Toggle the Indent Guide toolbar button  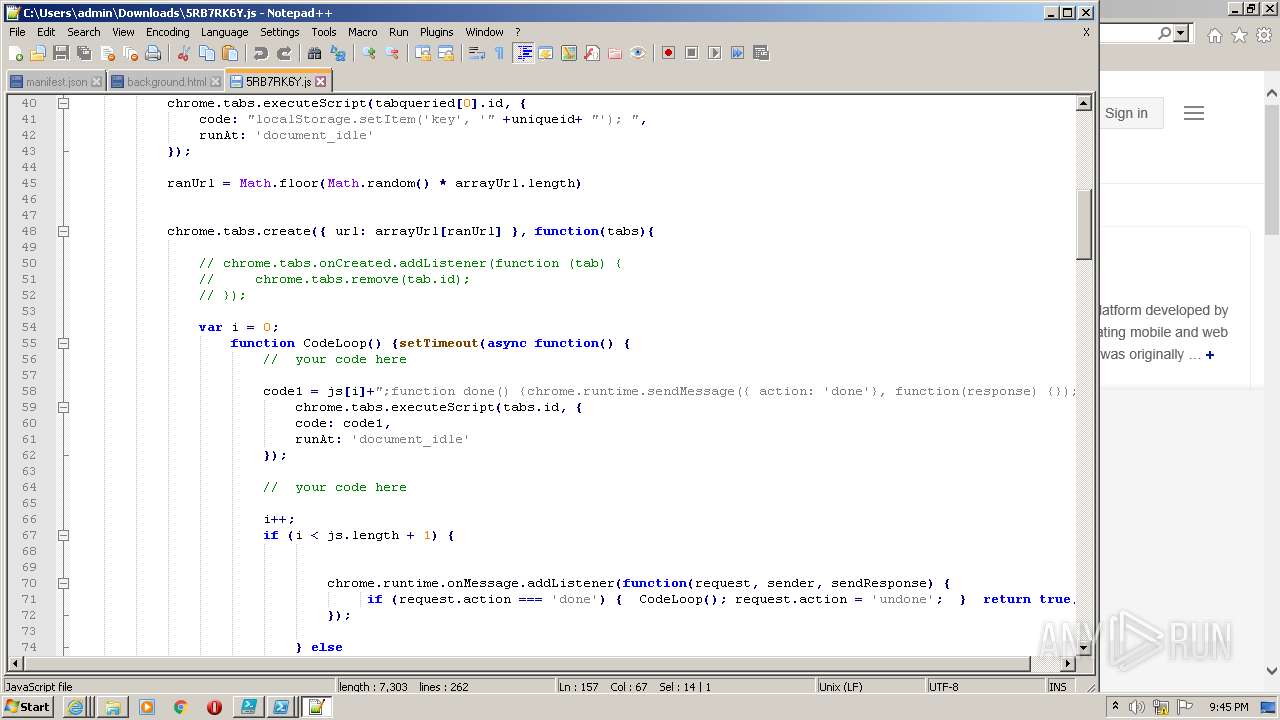523,53
